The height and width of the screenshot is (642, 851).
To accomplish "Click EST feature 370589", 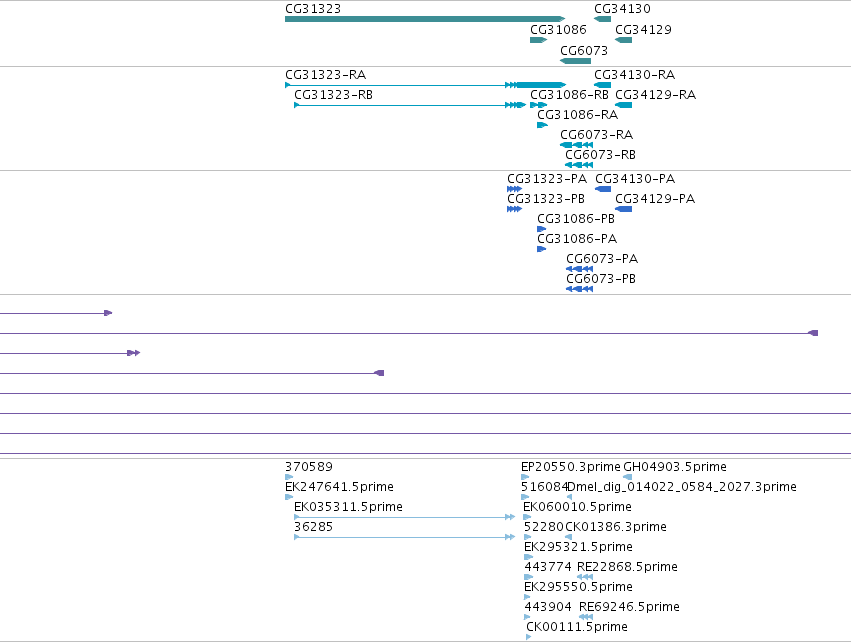I will [289, 477].
